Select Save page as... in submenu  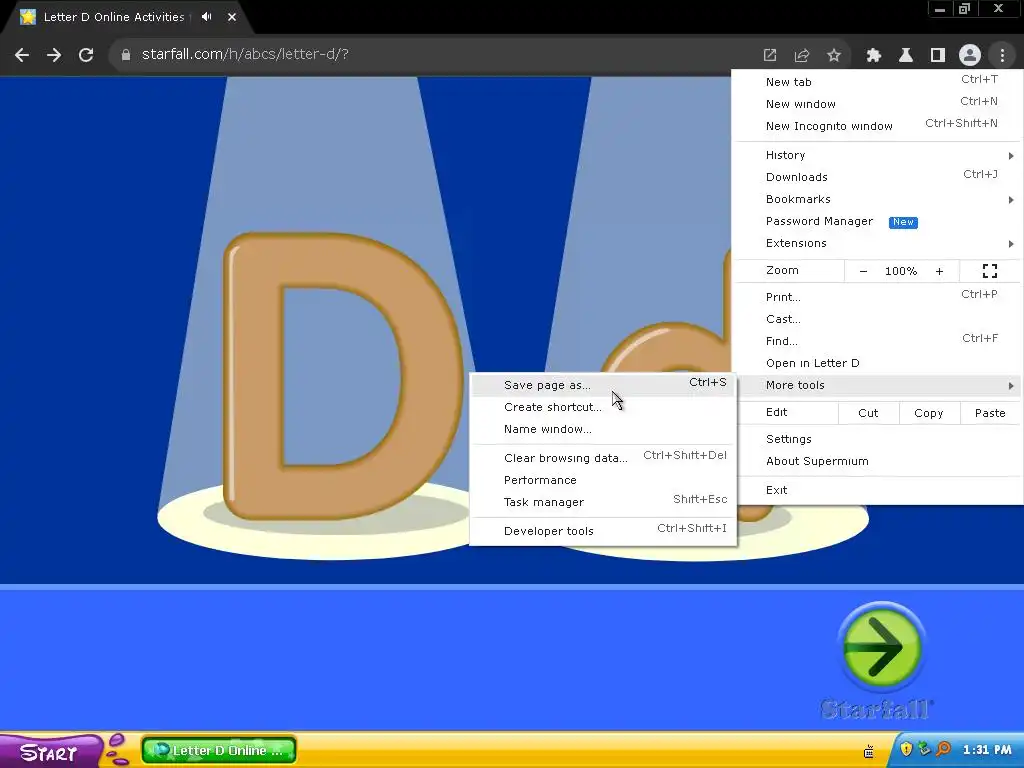603,385
